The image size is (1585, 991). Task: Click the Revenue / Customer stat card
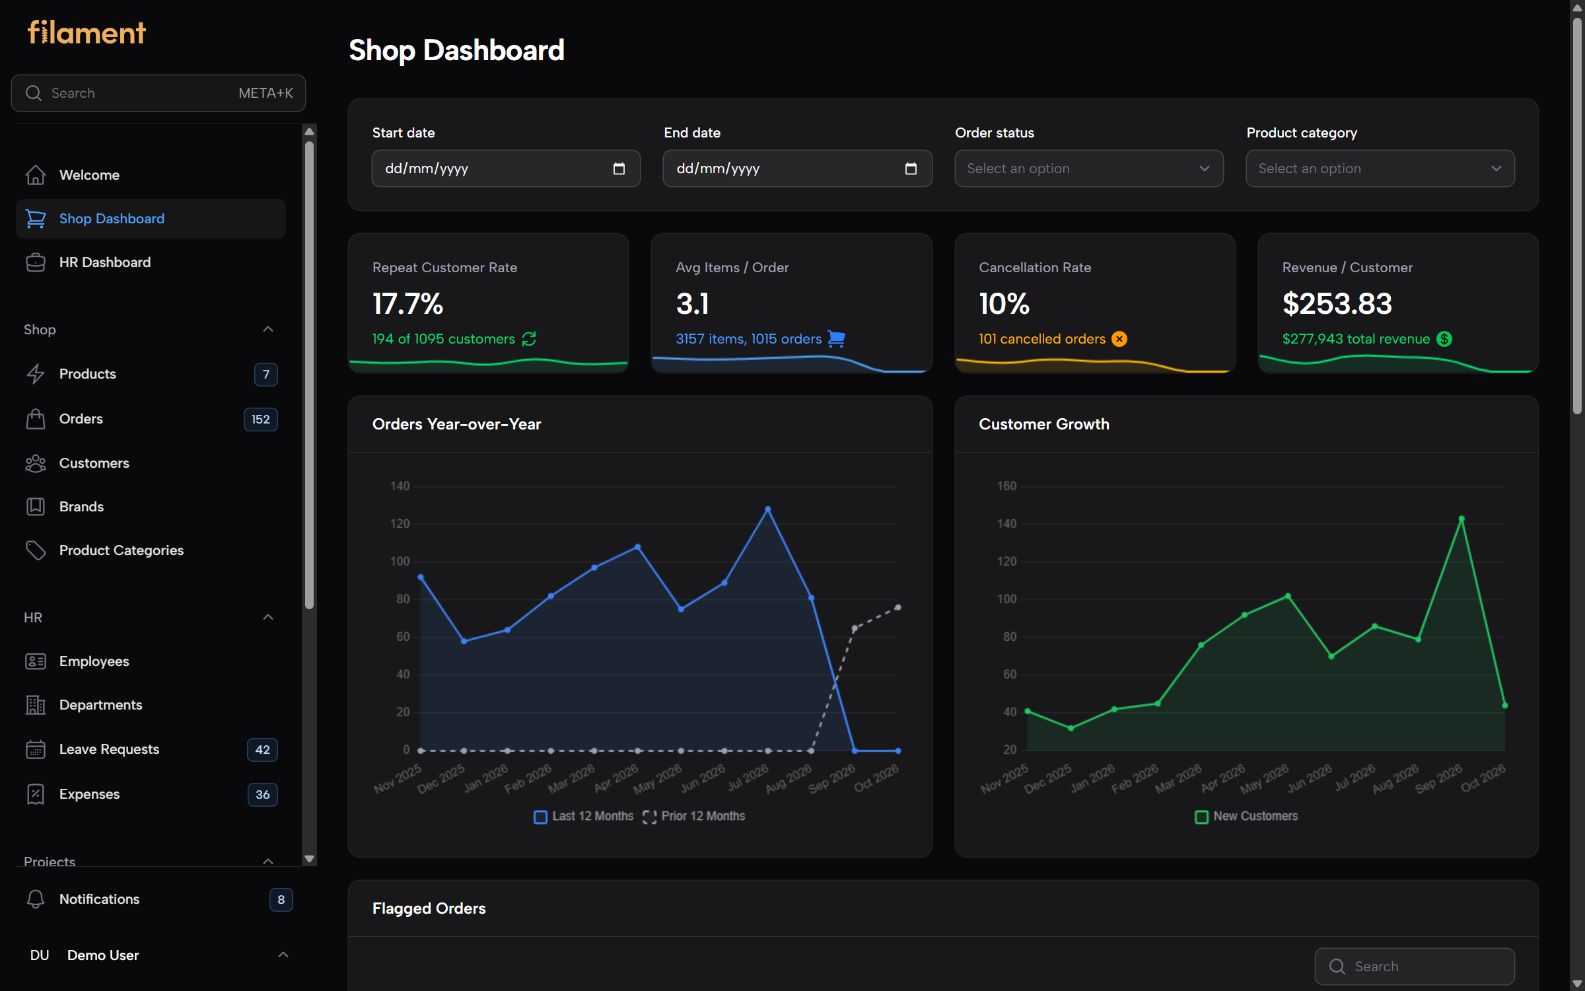pyautogui.click(x=1398, y=303)
